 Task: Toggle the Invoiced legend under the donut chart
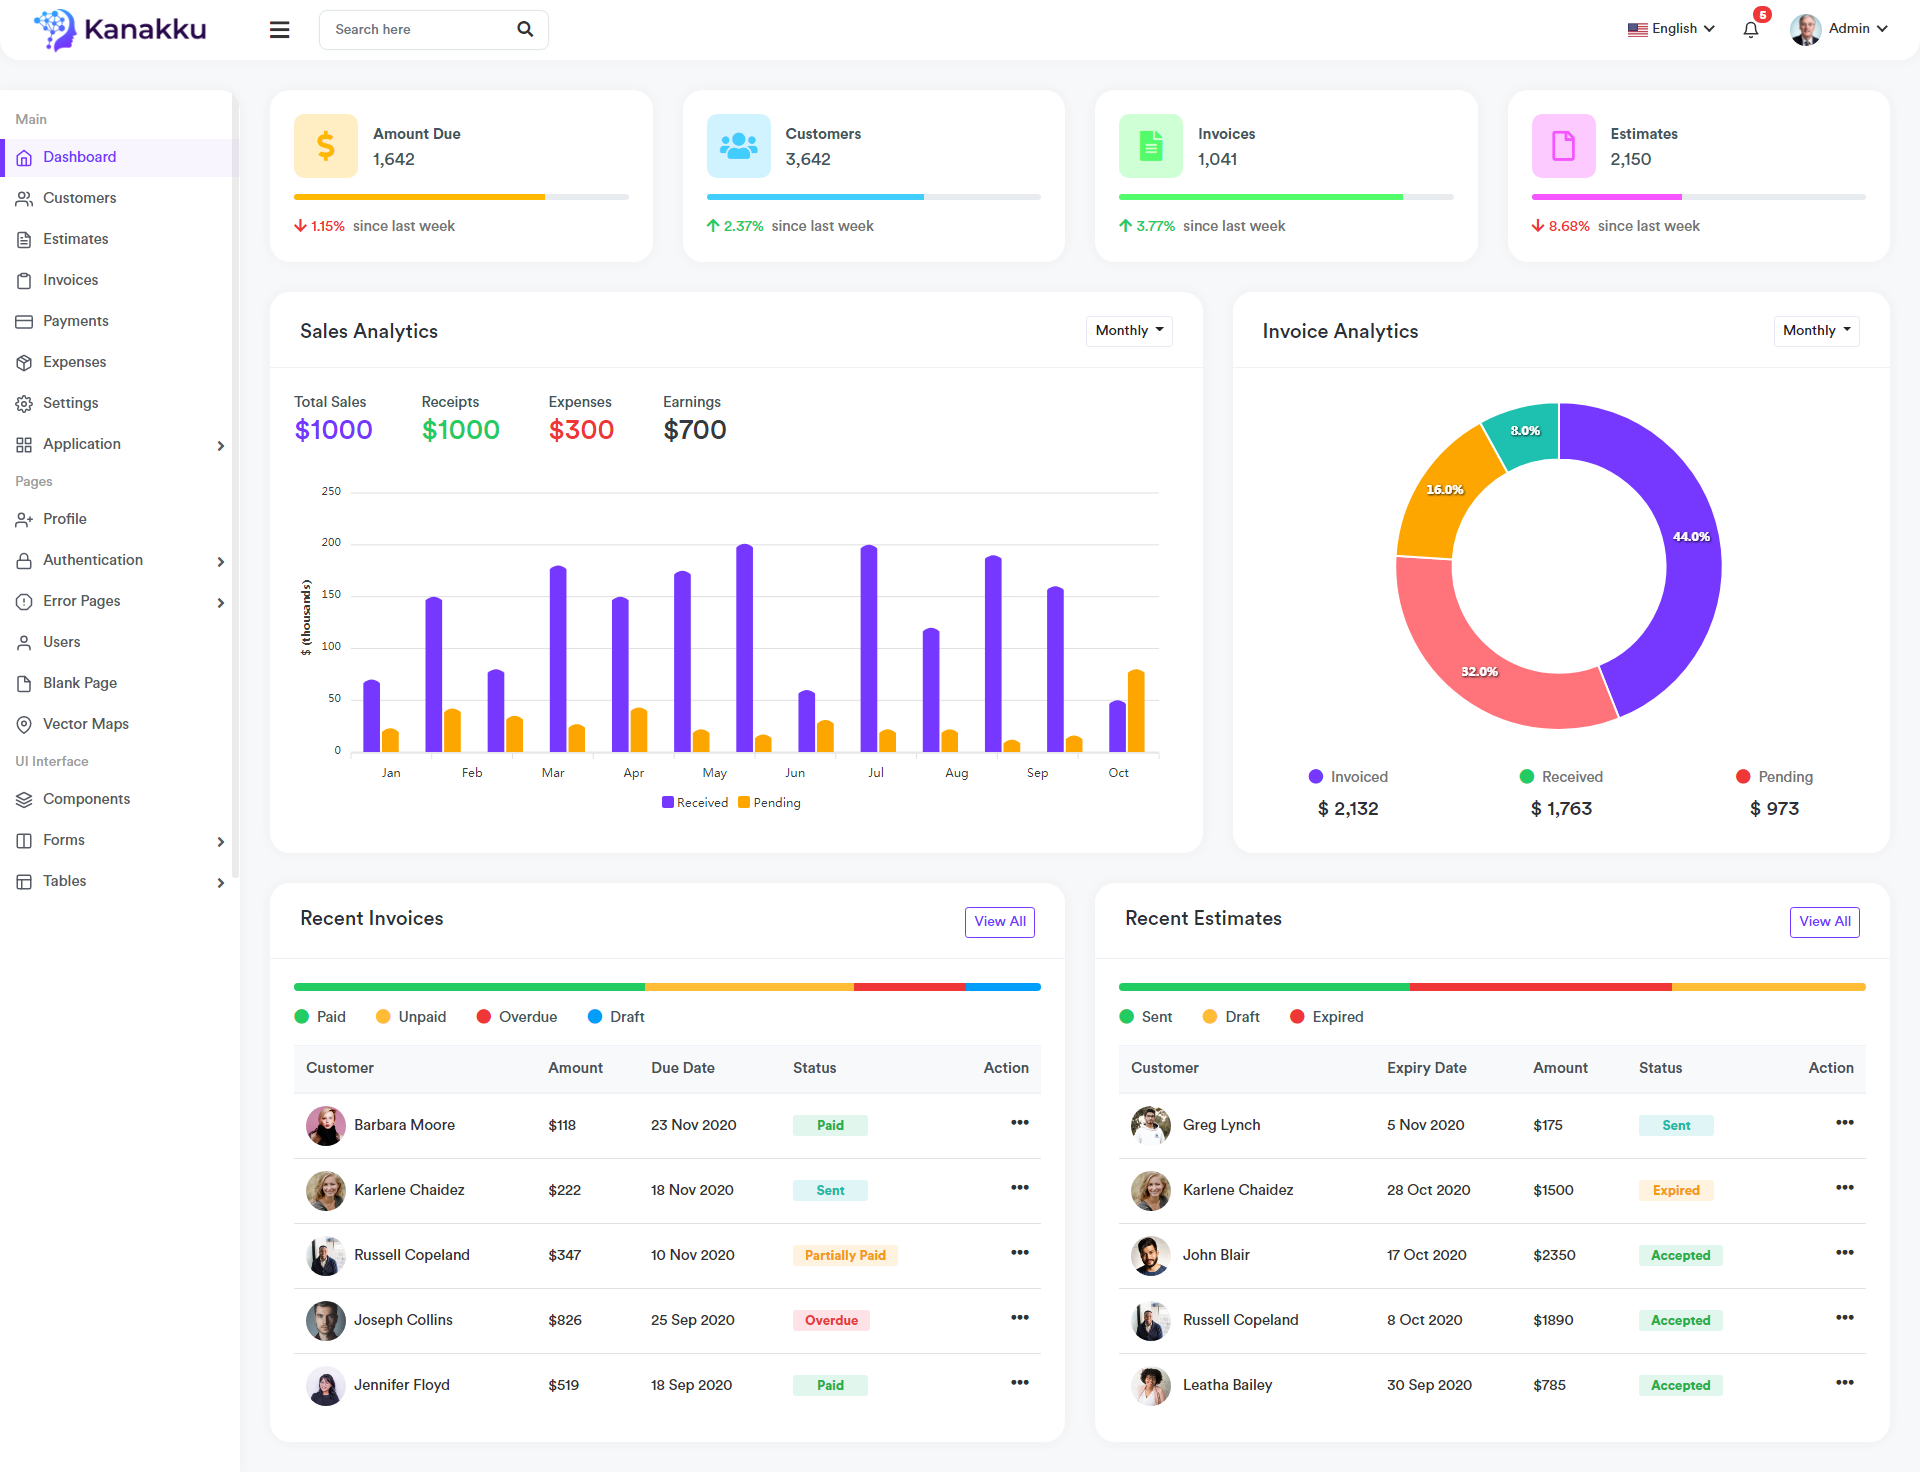point(1347,777)
